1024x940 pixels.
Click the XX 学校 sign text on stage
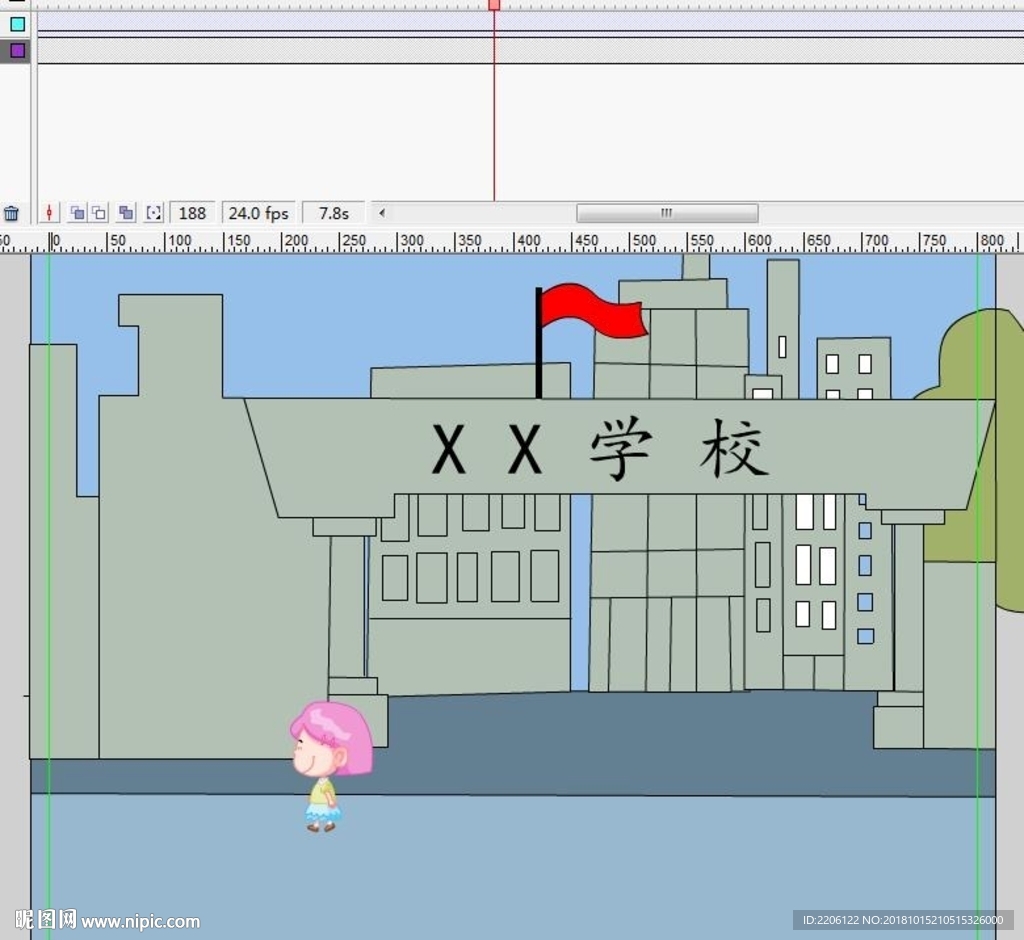pos(600,449)
